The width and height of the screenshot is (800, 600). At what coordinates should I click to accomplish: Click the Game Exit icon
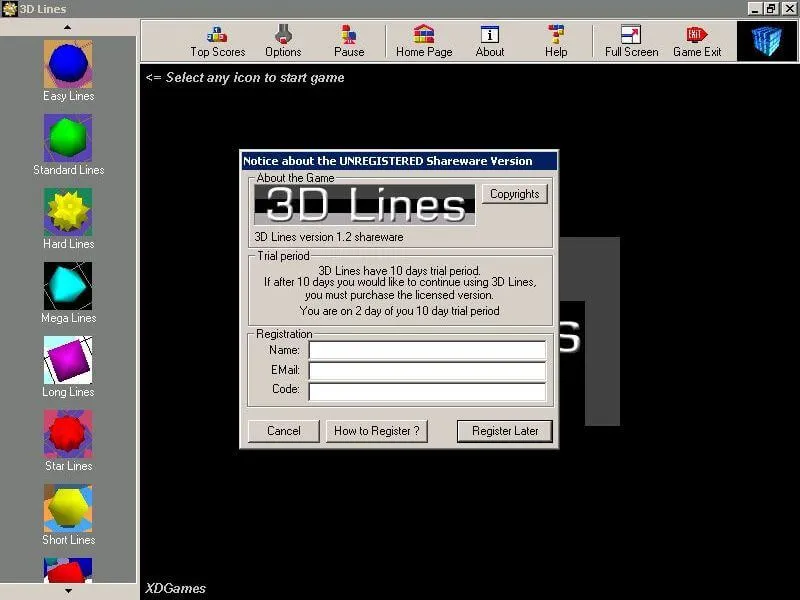[697, 41]
